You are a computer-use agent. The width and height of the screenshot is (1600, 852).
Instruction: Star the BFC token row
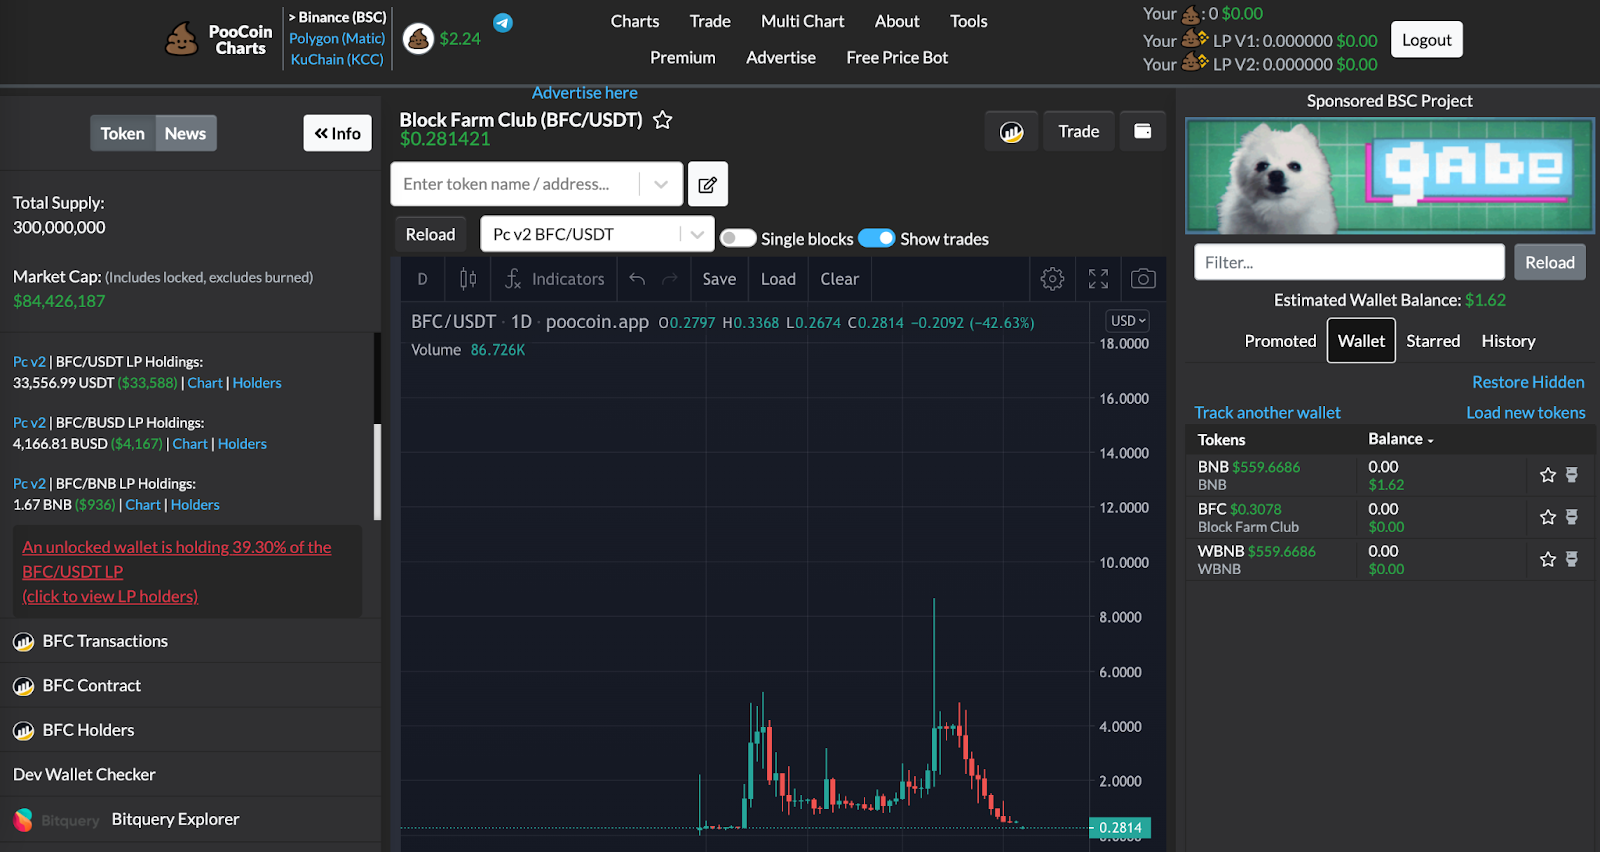(1548, 517)
